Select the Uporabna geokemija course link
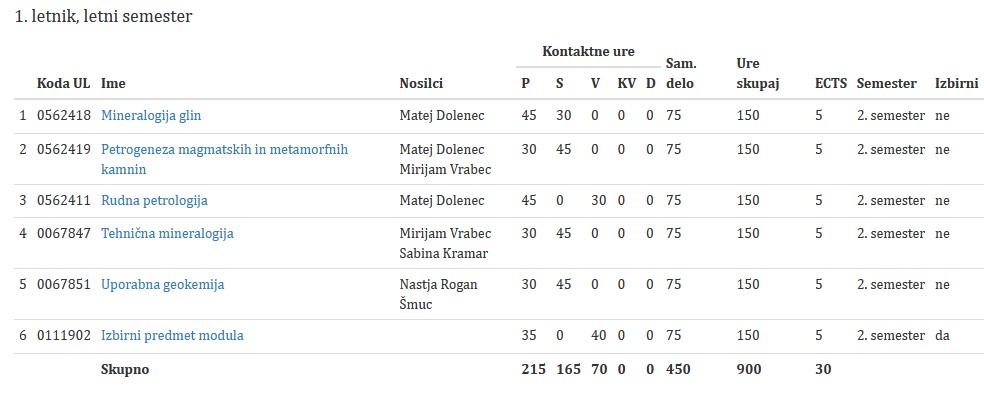Viewport: 984px width, 401px height. [162, 285]
